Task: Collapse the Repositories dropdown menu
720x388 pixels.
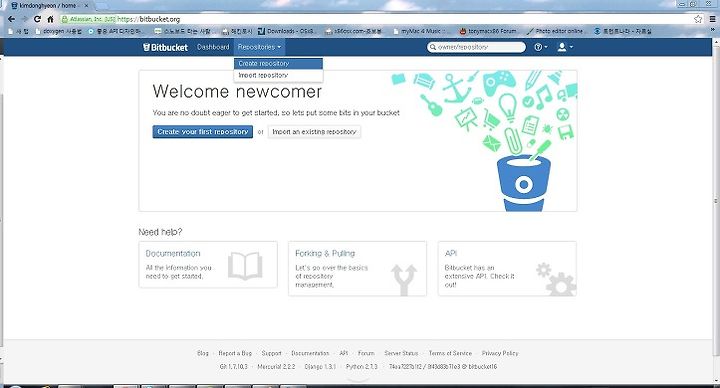Action: point(259,47)
